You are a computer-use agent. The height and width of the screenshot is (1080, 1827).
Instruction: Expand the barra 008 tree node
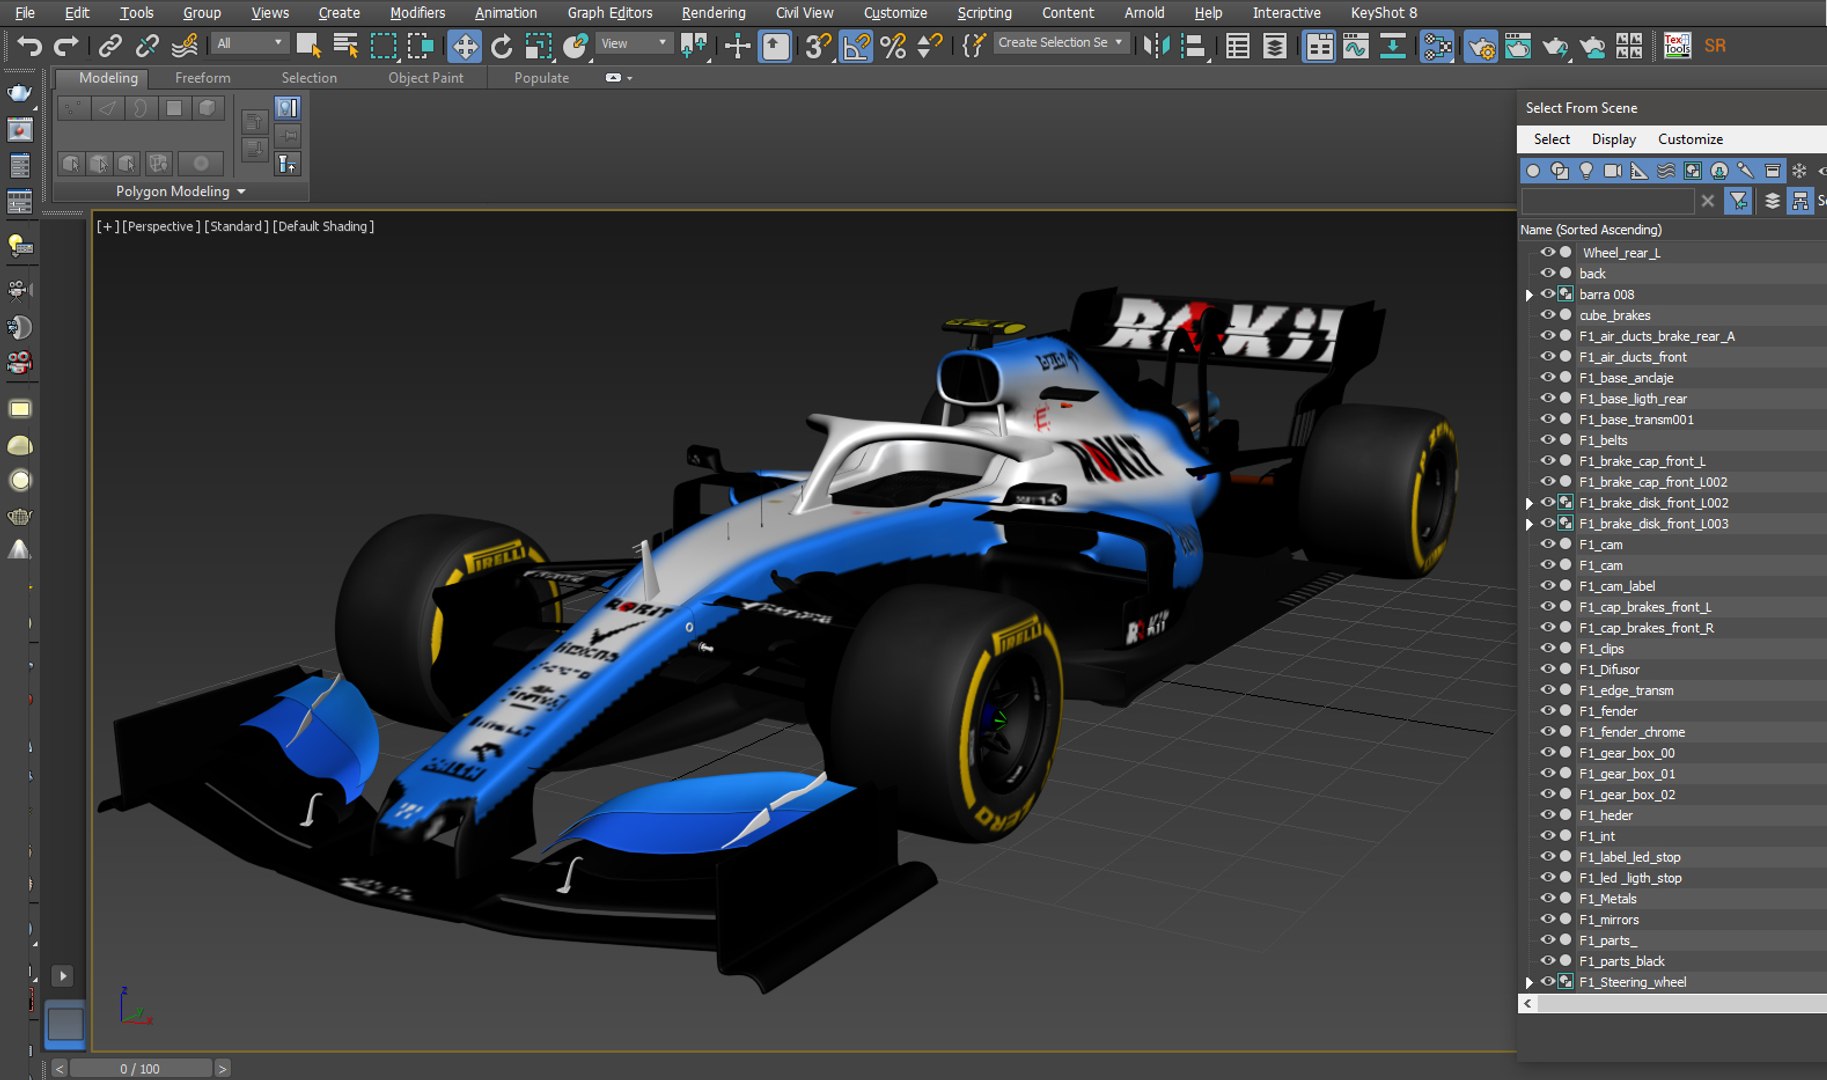(x=1529, y=295)
